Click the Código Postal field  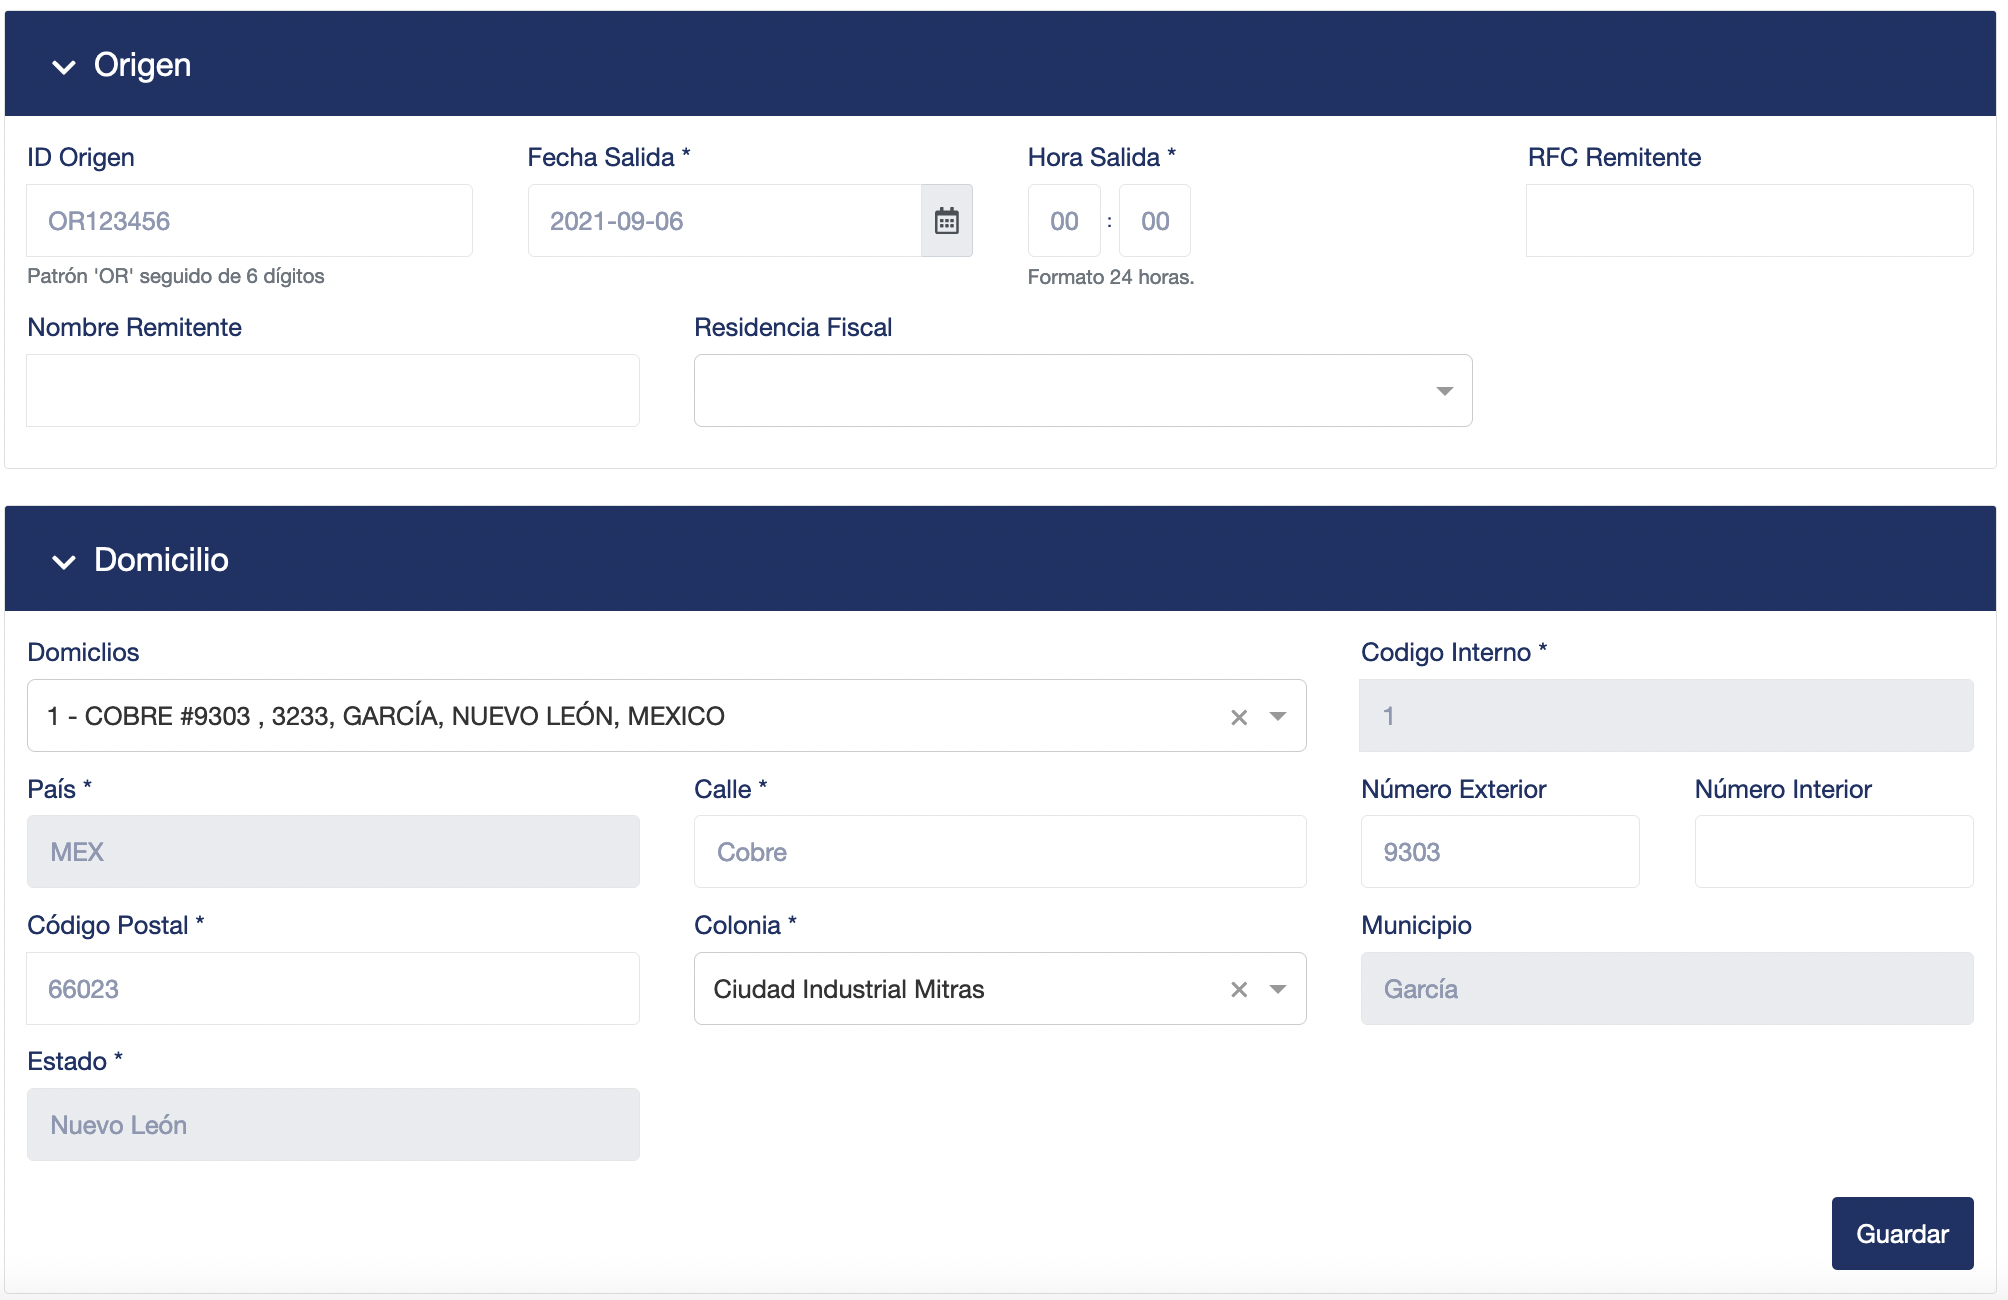(x=333, y=989)
